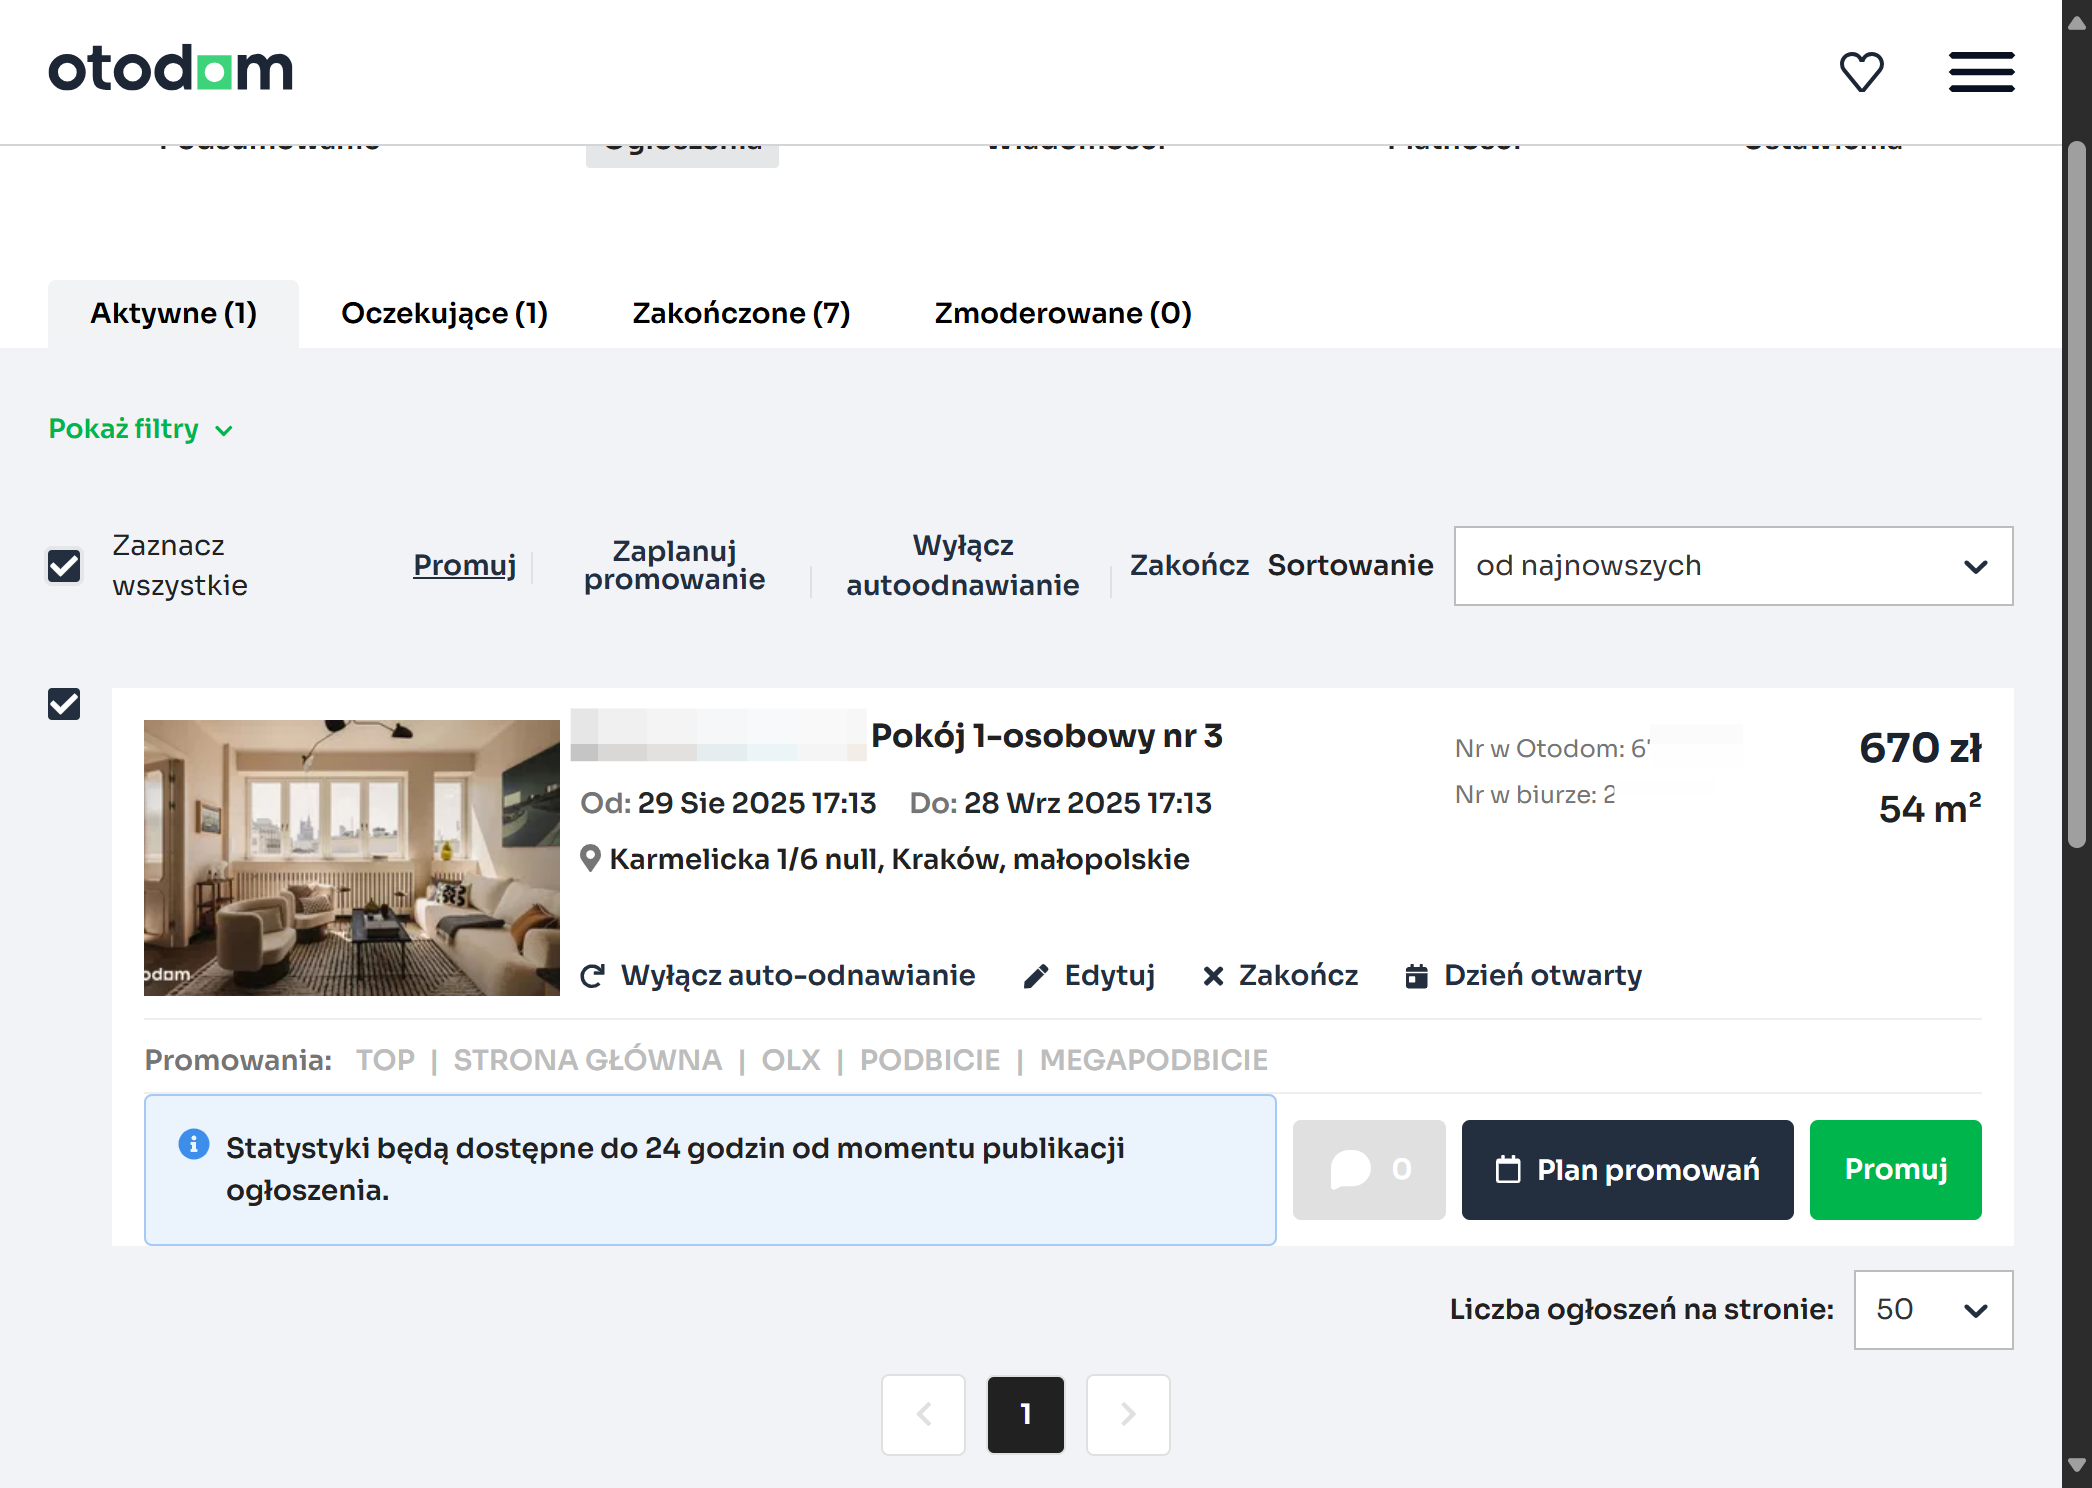The image size is (2092, 1488).
Task: Click the location pin icon by Karmelicka
Action: (591, 859)
